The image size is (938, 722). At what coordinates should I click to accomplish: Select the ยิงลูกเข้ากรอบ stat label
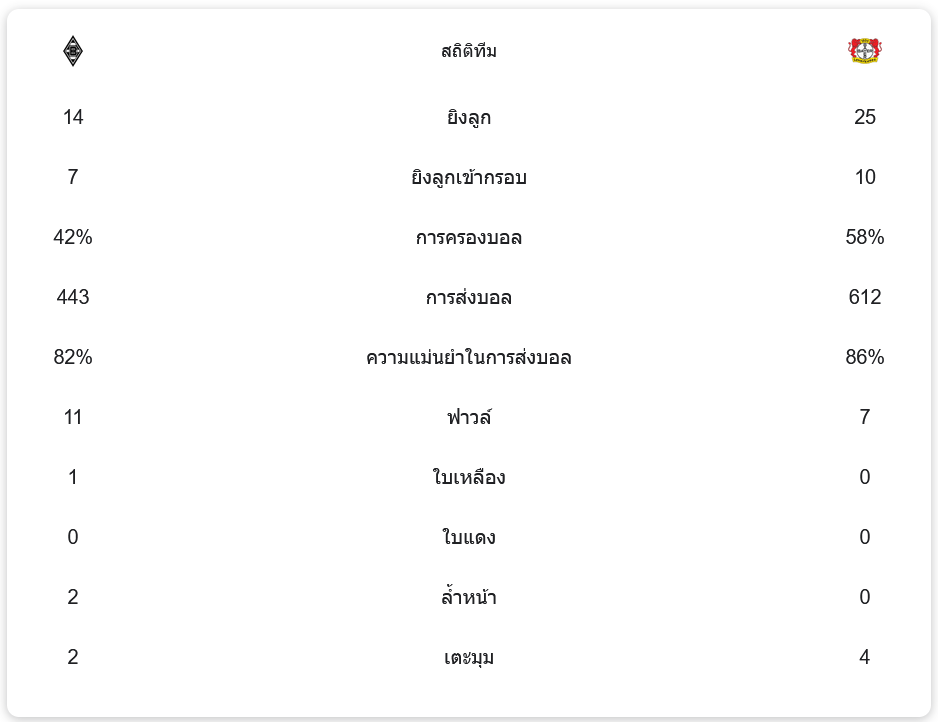(468, 178)
